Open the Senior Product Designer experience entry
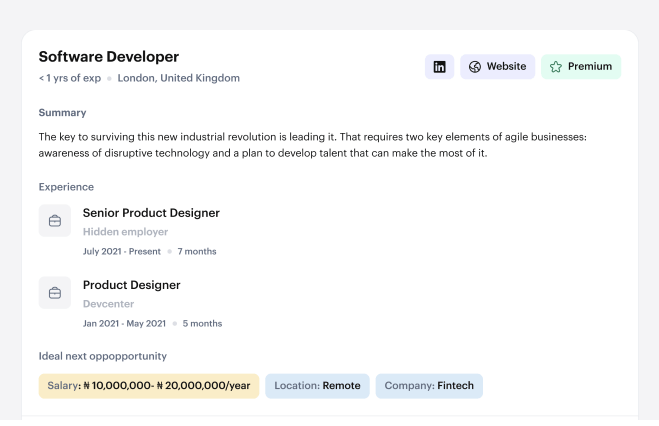 click(151, 213)
